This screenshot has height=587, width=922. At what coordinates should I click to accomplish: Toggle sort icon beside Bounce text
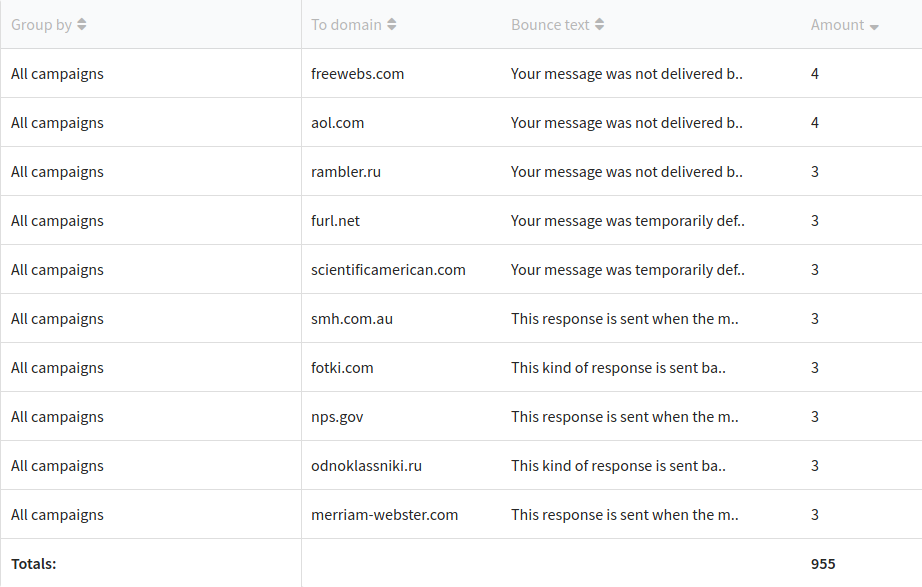599,25
